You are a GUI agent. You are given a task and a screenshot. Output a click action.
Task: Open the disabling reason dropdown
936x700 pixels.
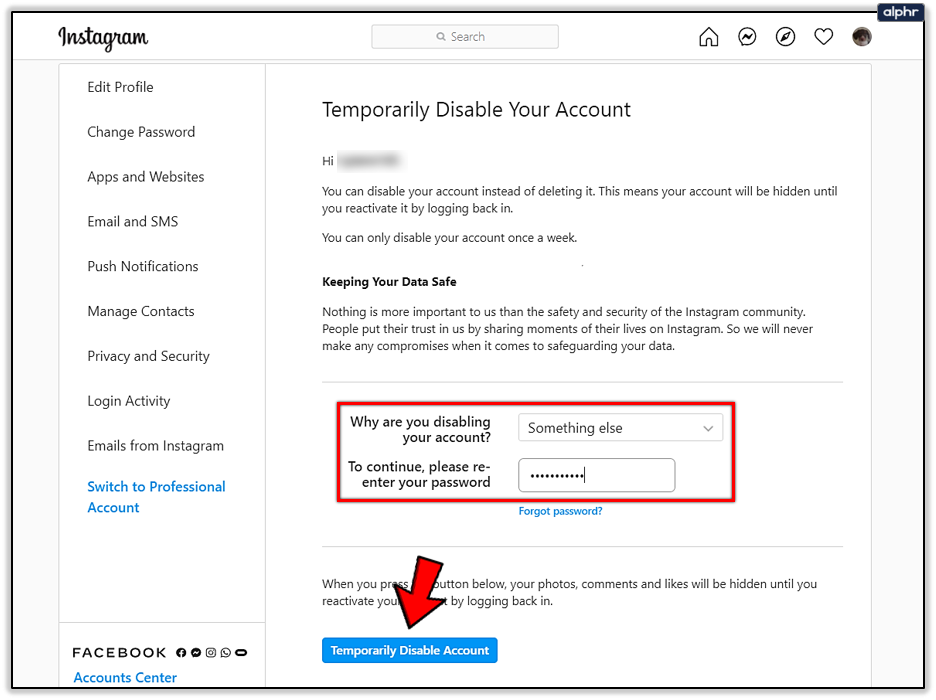tap(620, 428)
